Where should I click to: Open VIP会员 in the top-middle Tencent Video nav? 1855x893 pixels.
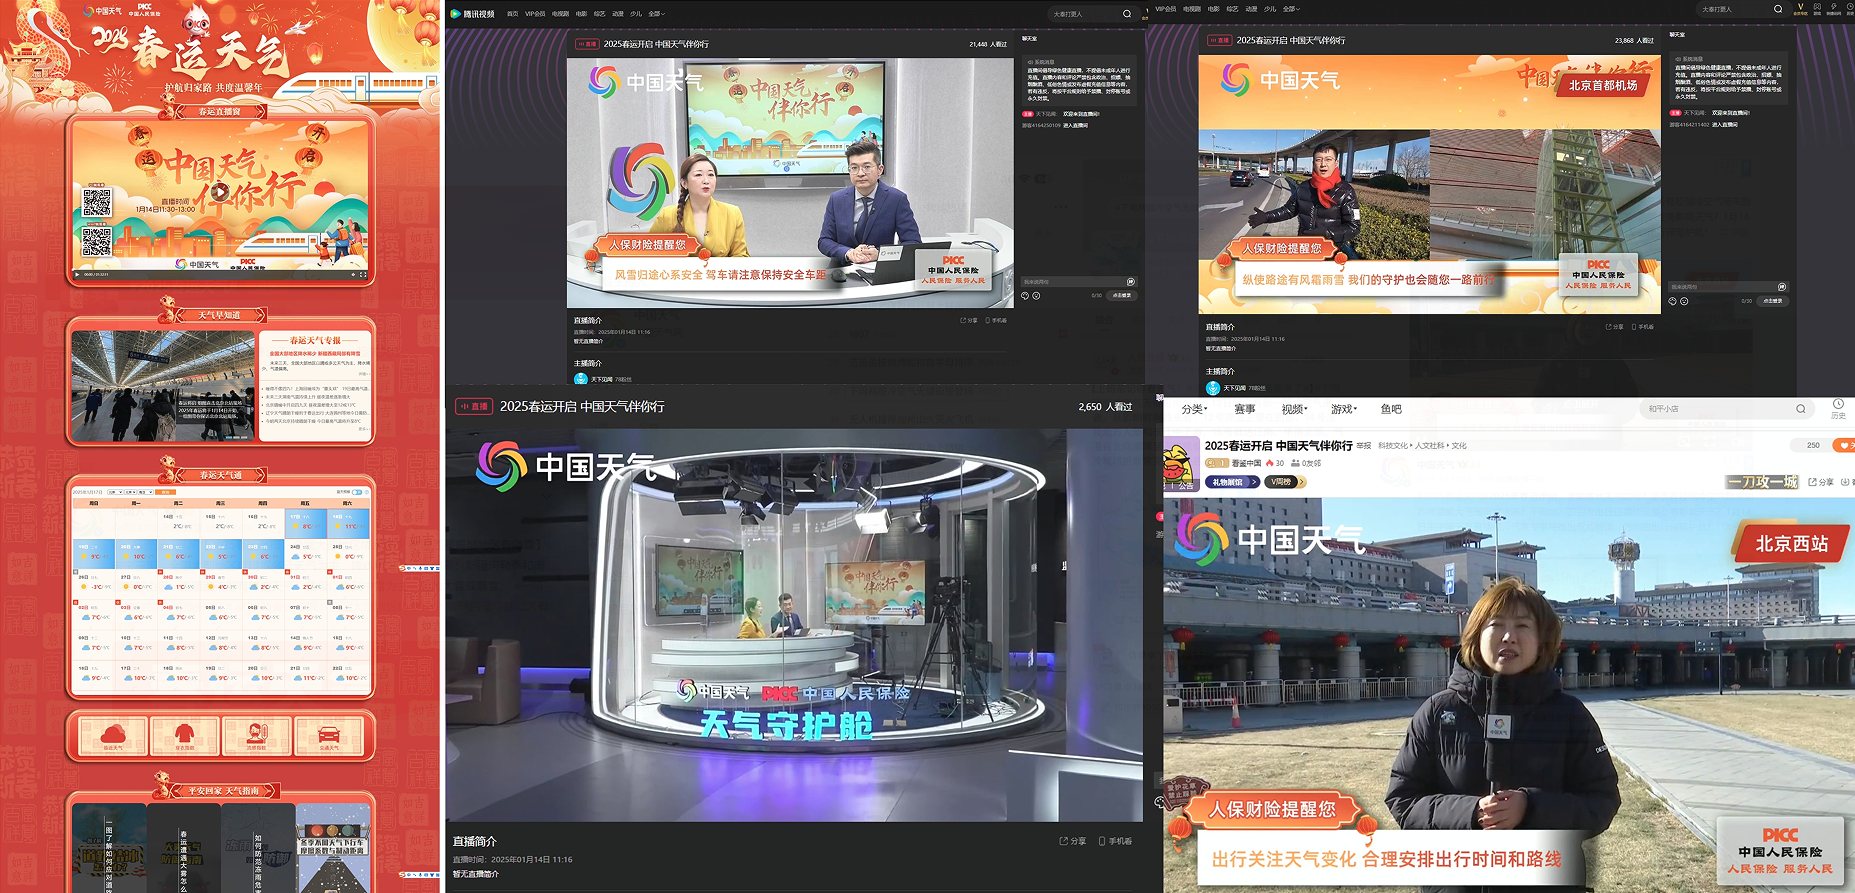point(535,14)
